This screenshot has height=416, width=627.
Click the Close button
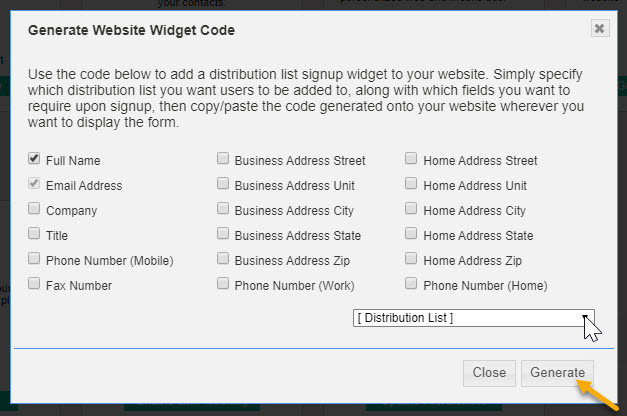489,373
